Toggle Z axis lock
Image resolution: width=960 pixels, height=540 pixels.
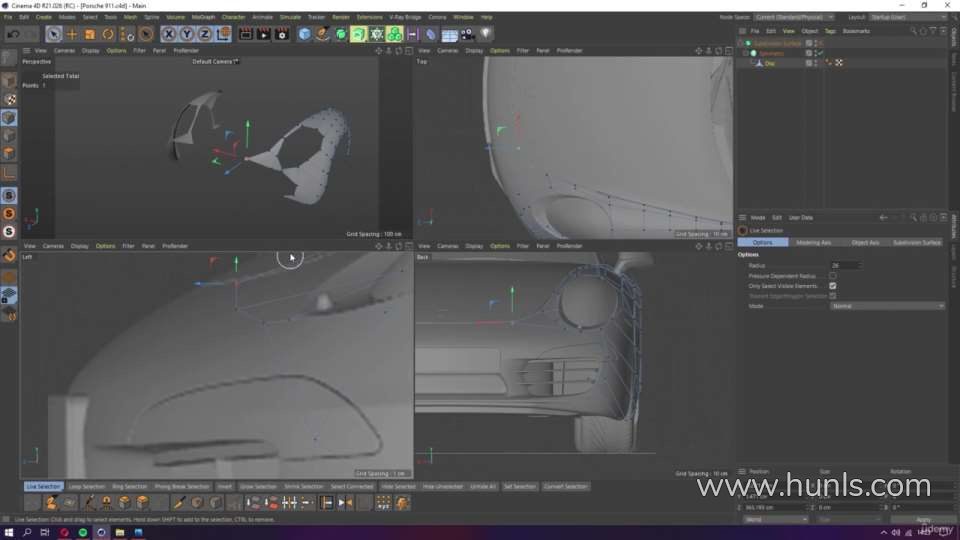tap(204, 34)
